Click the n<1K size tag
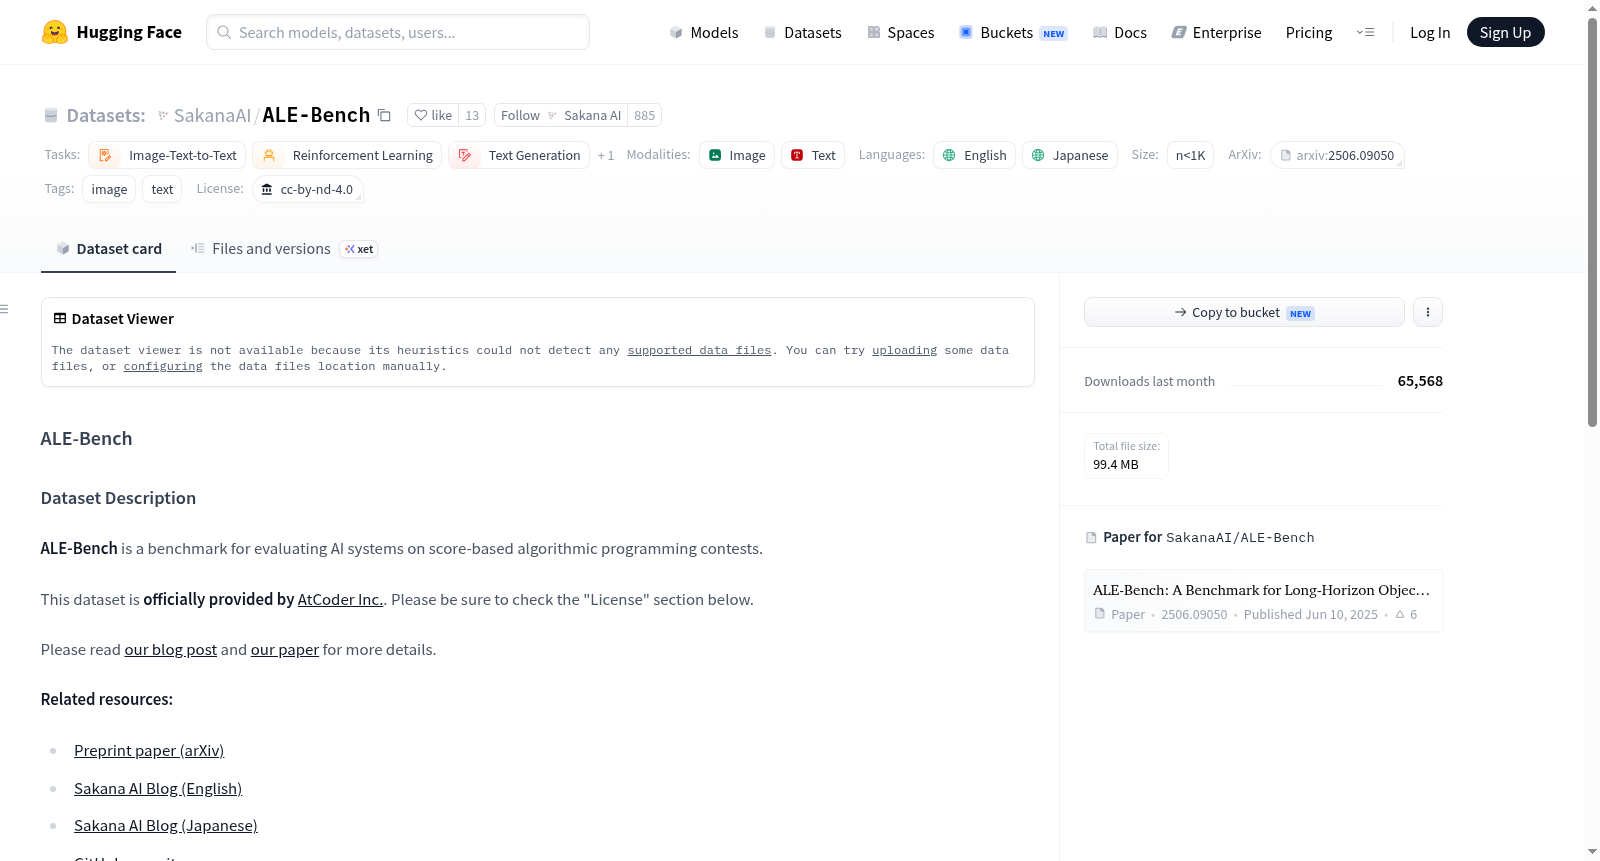Viewport: 1600px width, 861px height. pyautogui.click(x=1190, y=155)
